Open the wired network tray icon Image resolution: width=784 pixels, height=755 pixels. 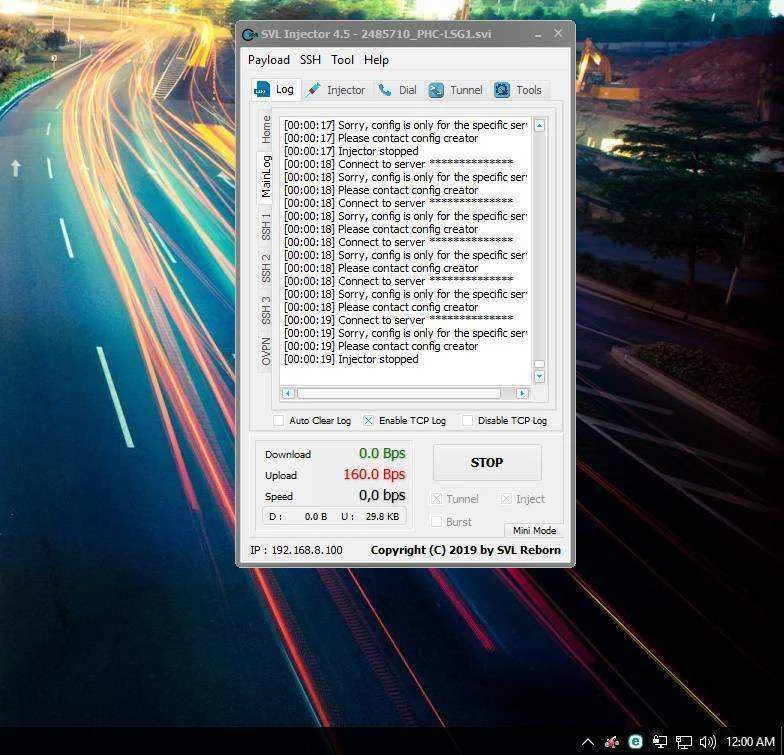[684, 742]
